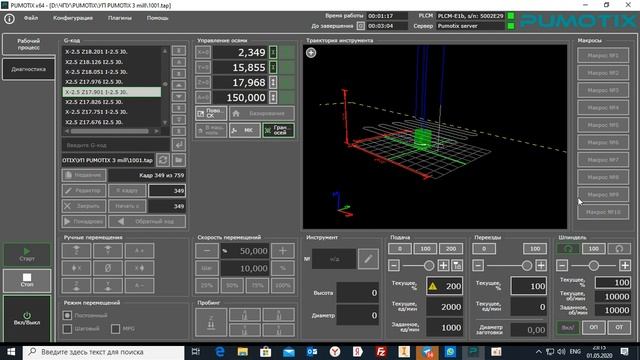Screen dimensions: 640x360
Task: Set Подача feed override to 200
Action: [451, 249]
